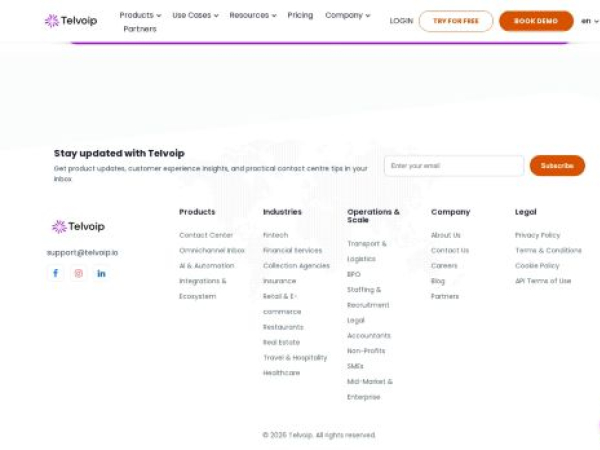Open the Cookie Policy link
This screenshot has width=600, height=450.
coord(537,266)
